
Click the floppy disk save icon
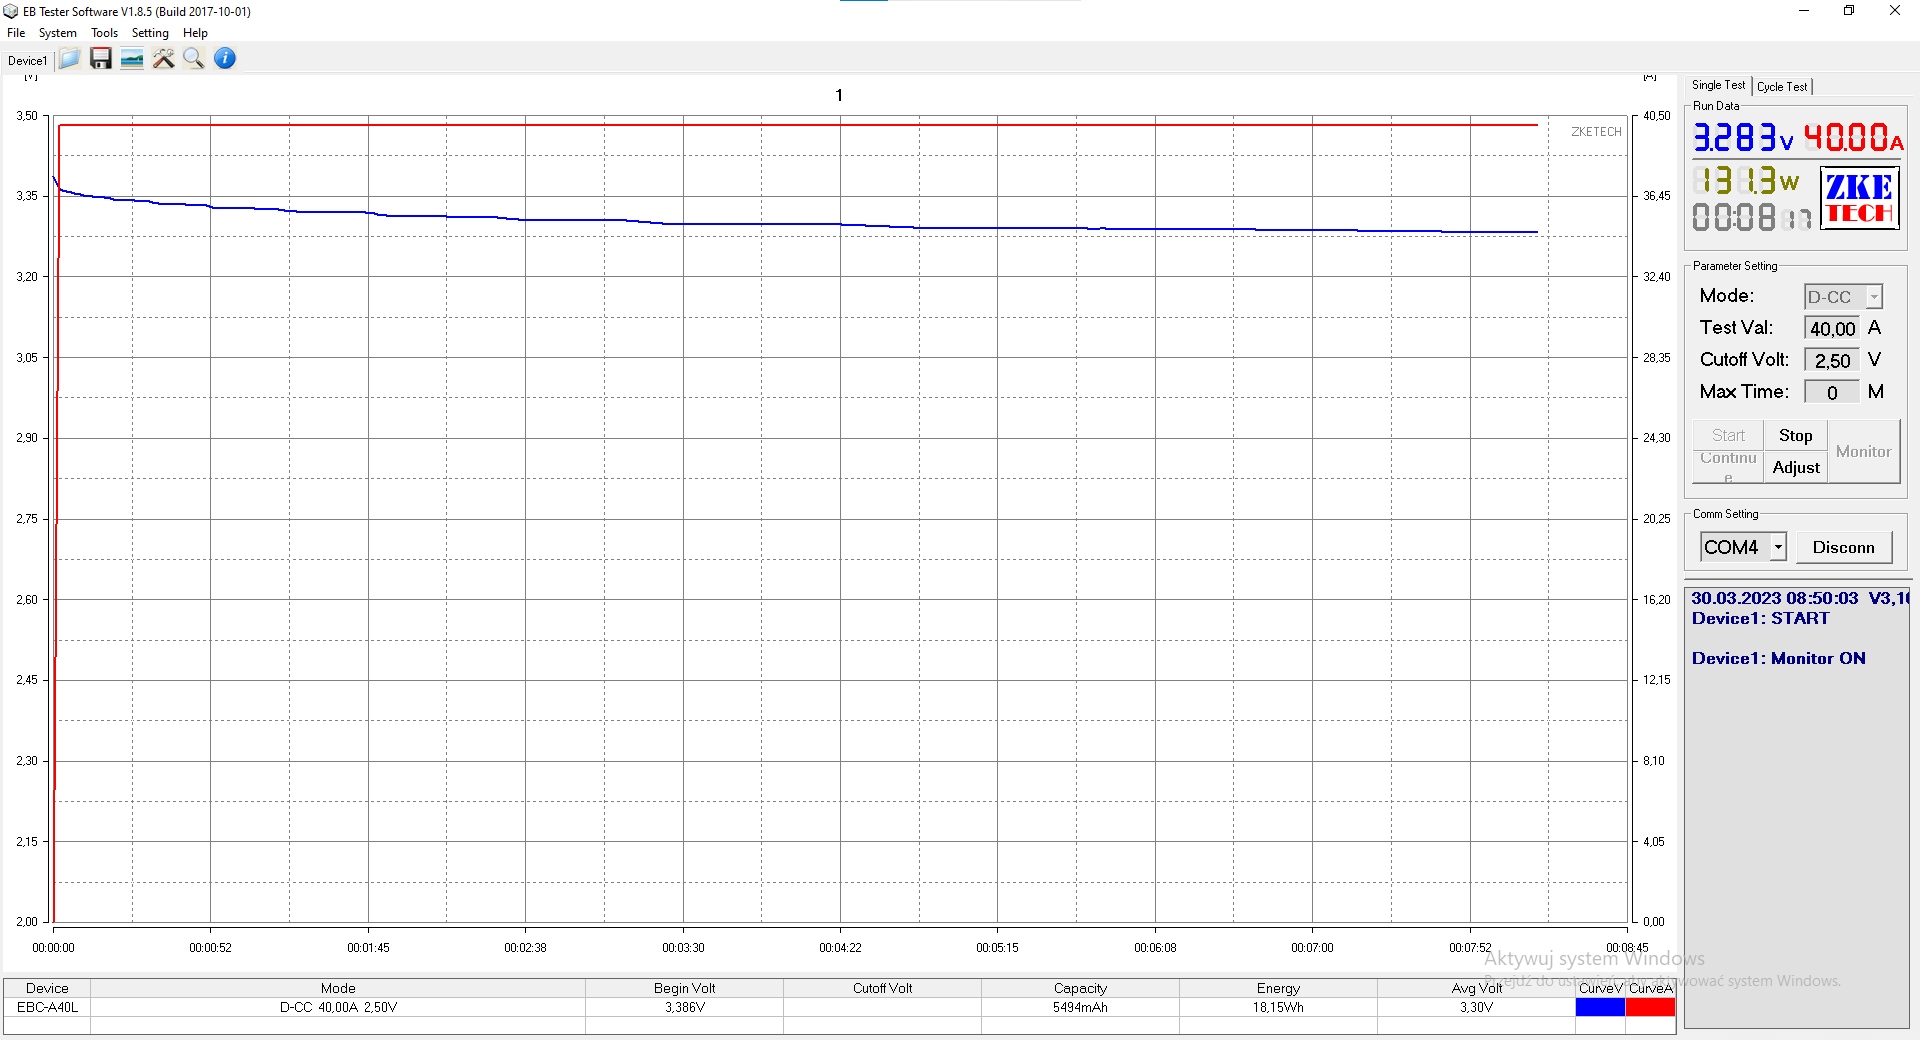[x=100, y=59]
